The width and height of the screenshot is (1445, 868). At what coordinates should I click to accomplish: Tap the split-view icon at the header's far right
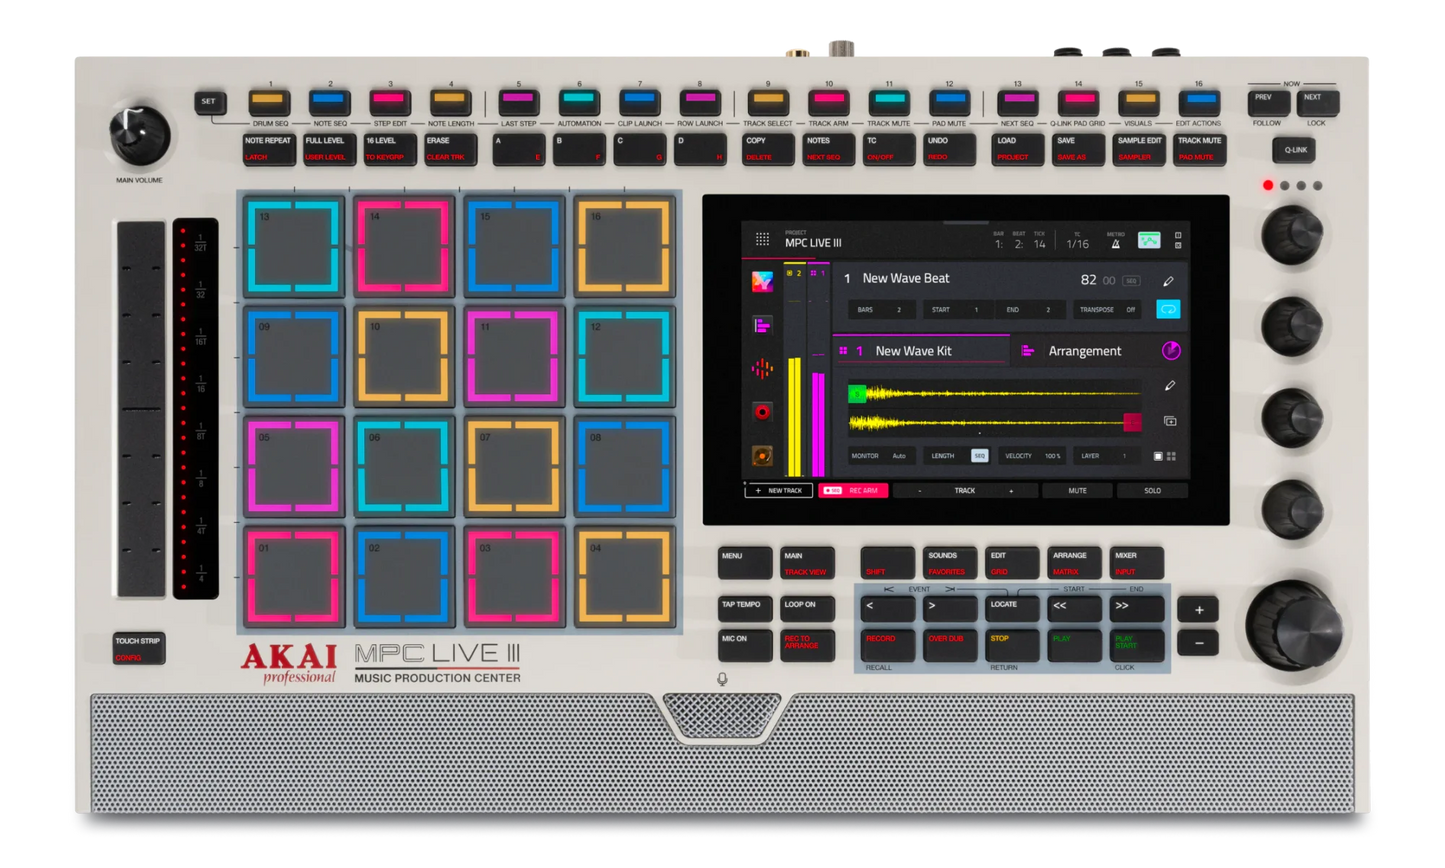[x=1178, y=240]
